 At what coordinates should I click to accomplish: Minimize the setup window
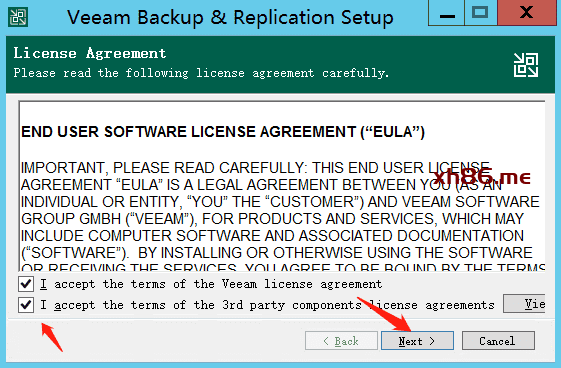pyautogui.click(x=447, y=13)
